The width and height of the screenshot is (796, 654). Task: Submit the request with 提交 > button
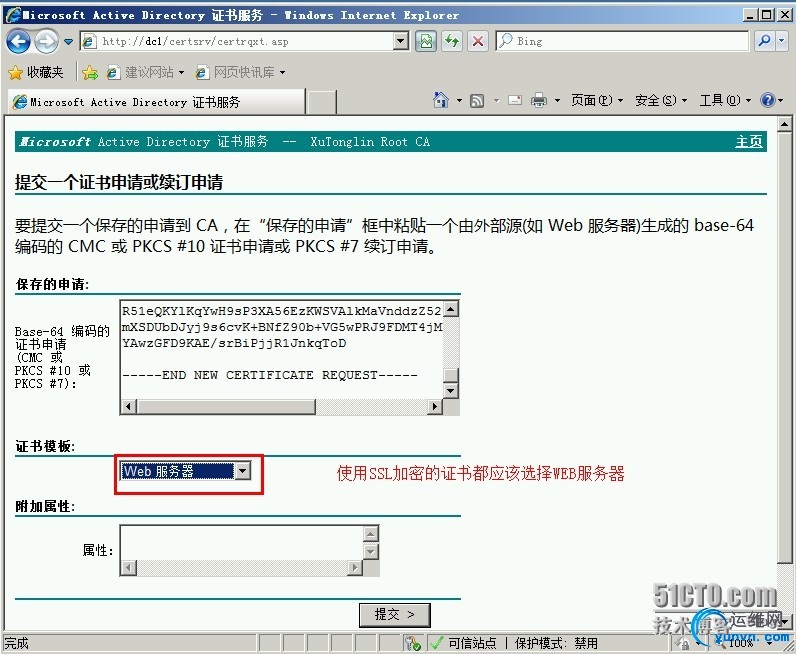[x=394, y=615]
